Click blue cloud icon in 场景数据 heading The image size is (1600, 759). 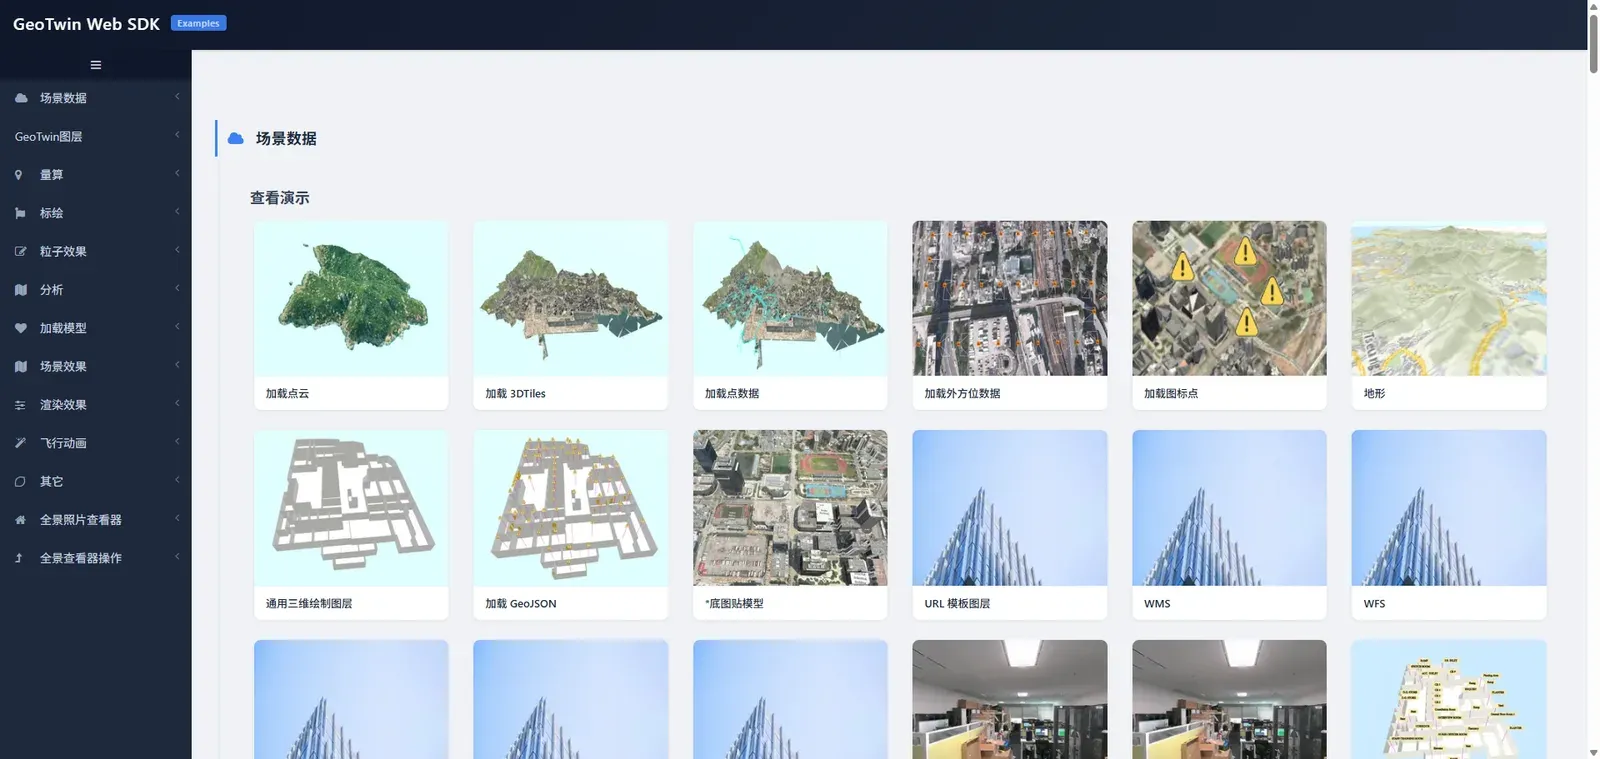coord(236,139)
